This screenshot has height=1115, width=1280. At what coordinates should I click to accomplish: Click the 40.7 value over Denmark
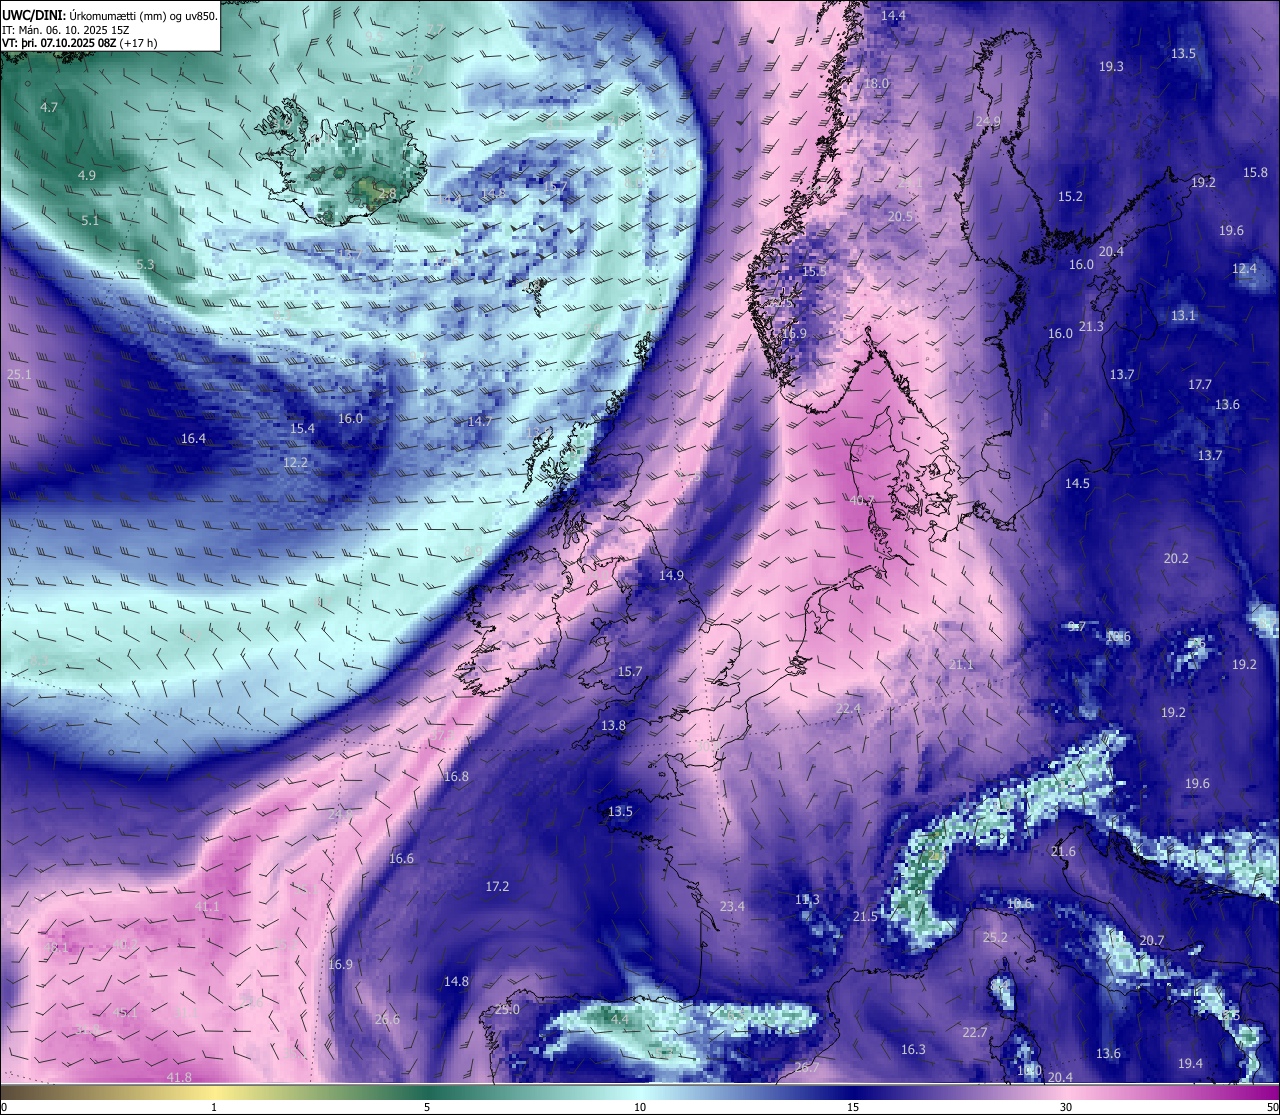click(x=861, y=501)
